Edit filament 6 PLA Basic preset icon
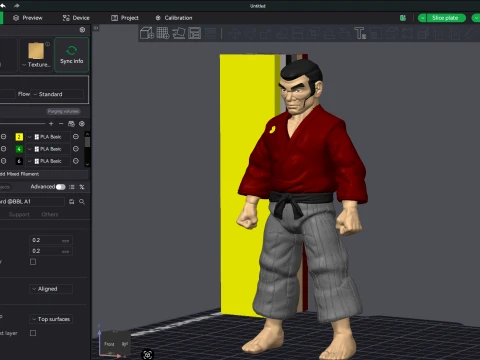The image size is (480, 360). pos(76,161)
